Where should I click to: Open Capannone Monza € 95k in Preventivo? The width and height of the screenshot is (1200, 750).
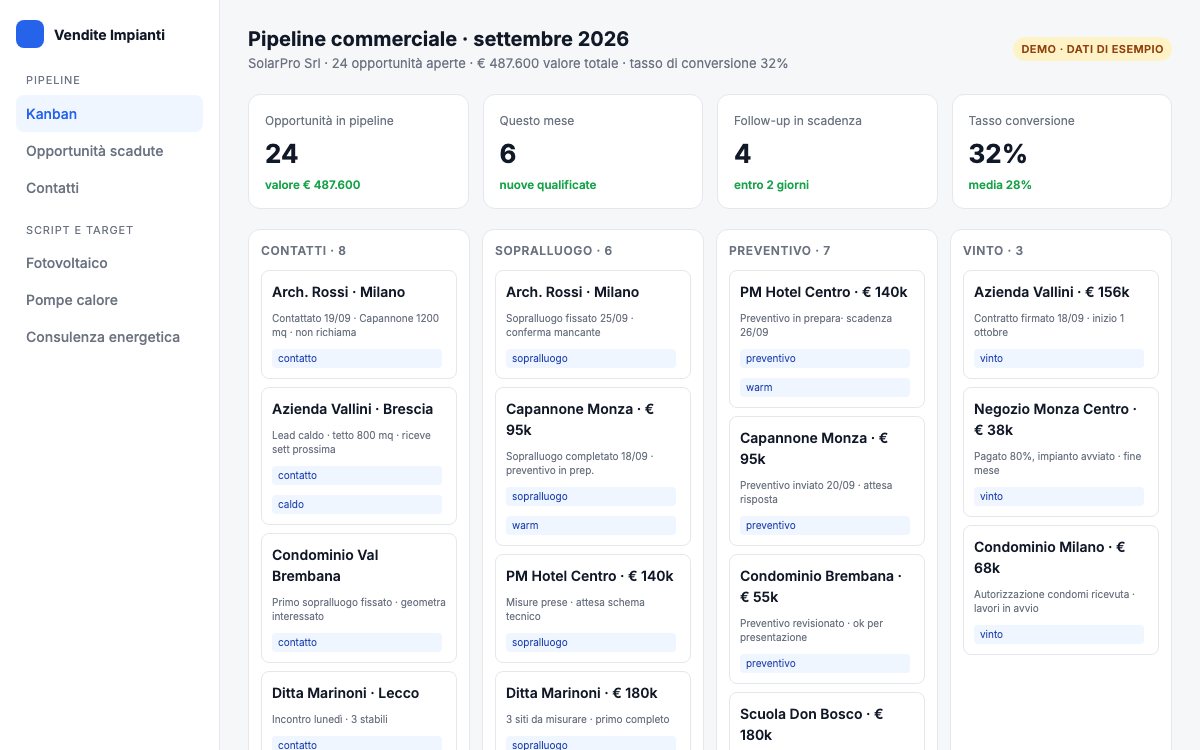pos(827,481)
